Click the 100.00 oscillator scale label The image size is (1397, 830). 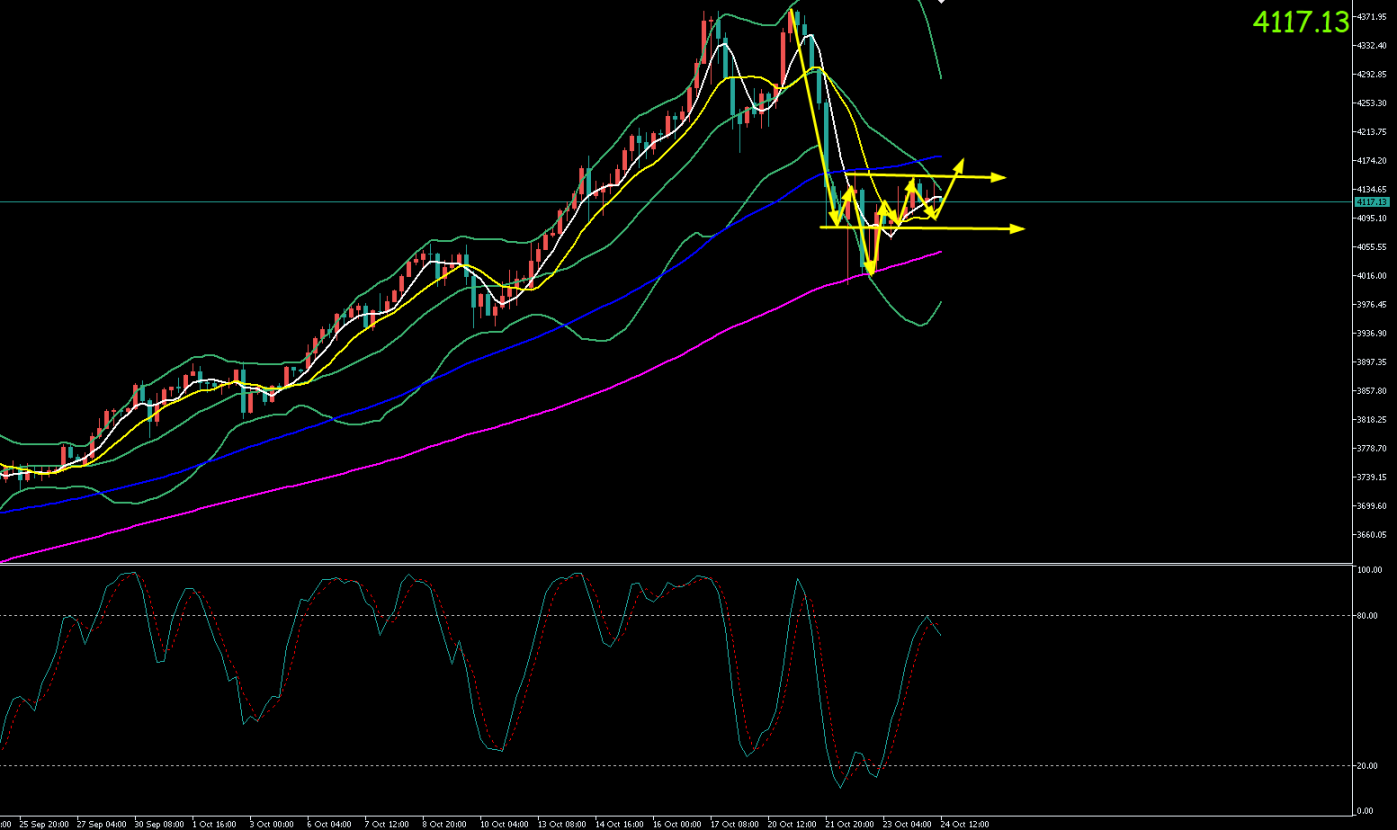[1367, 570]
